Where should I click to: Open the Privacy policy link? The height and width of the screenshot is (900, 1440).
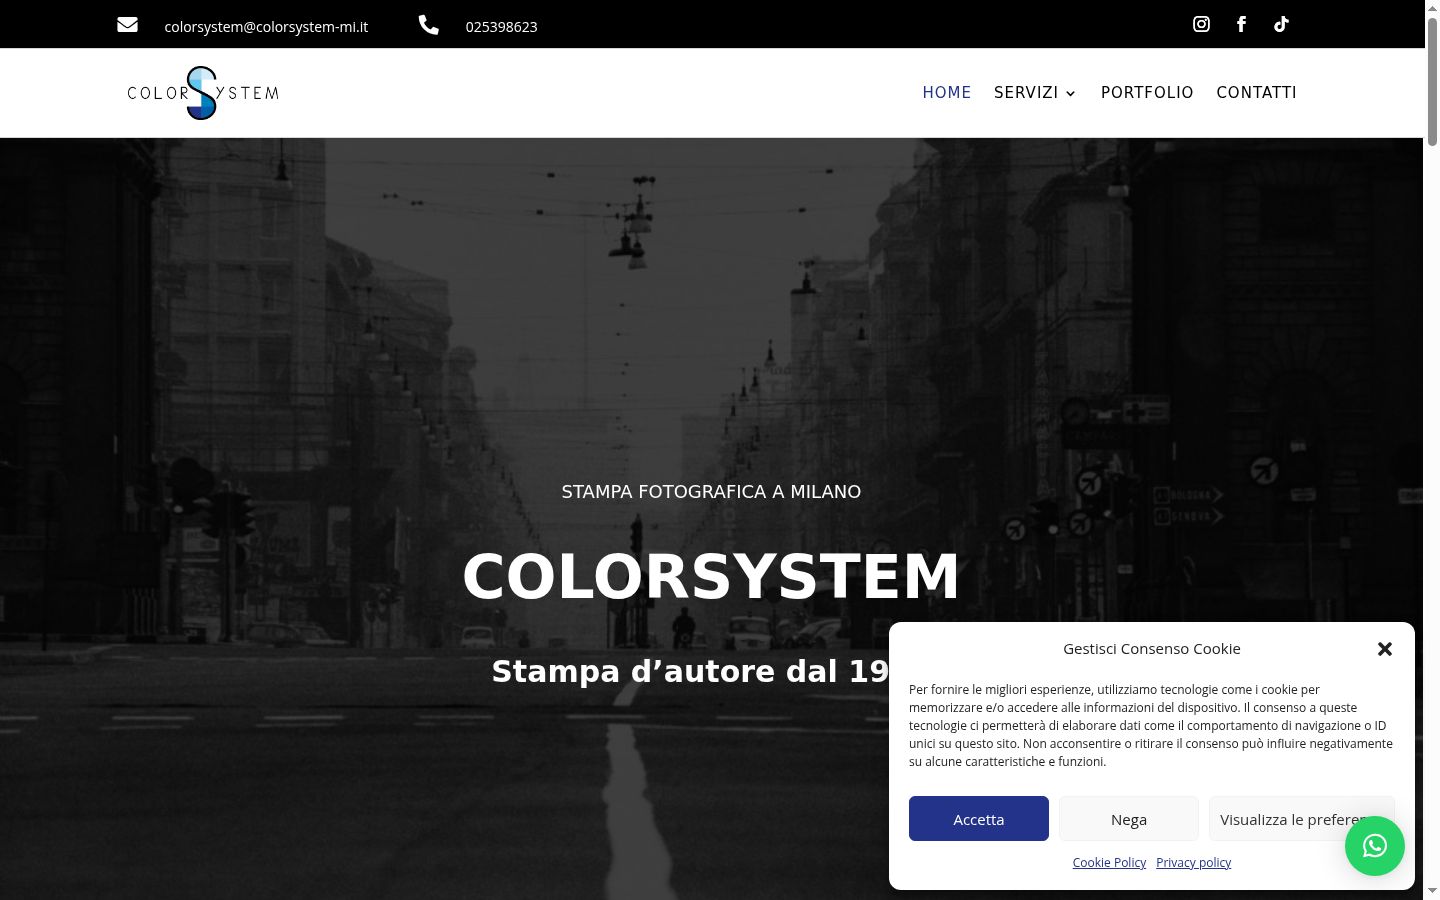[1194, 862]
